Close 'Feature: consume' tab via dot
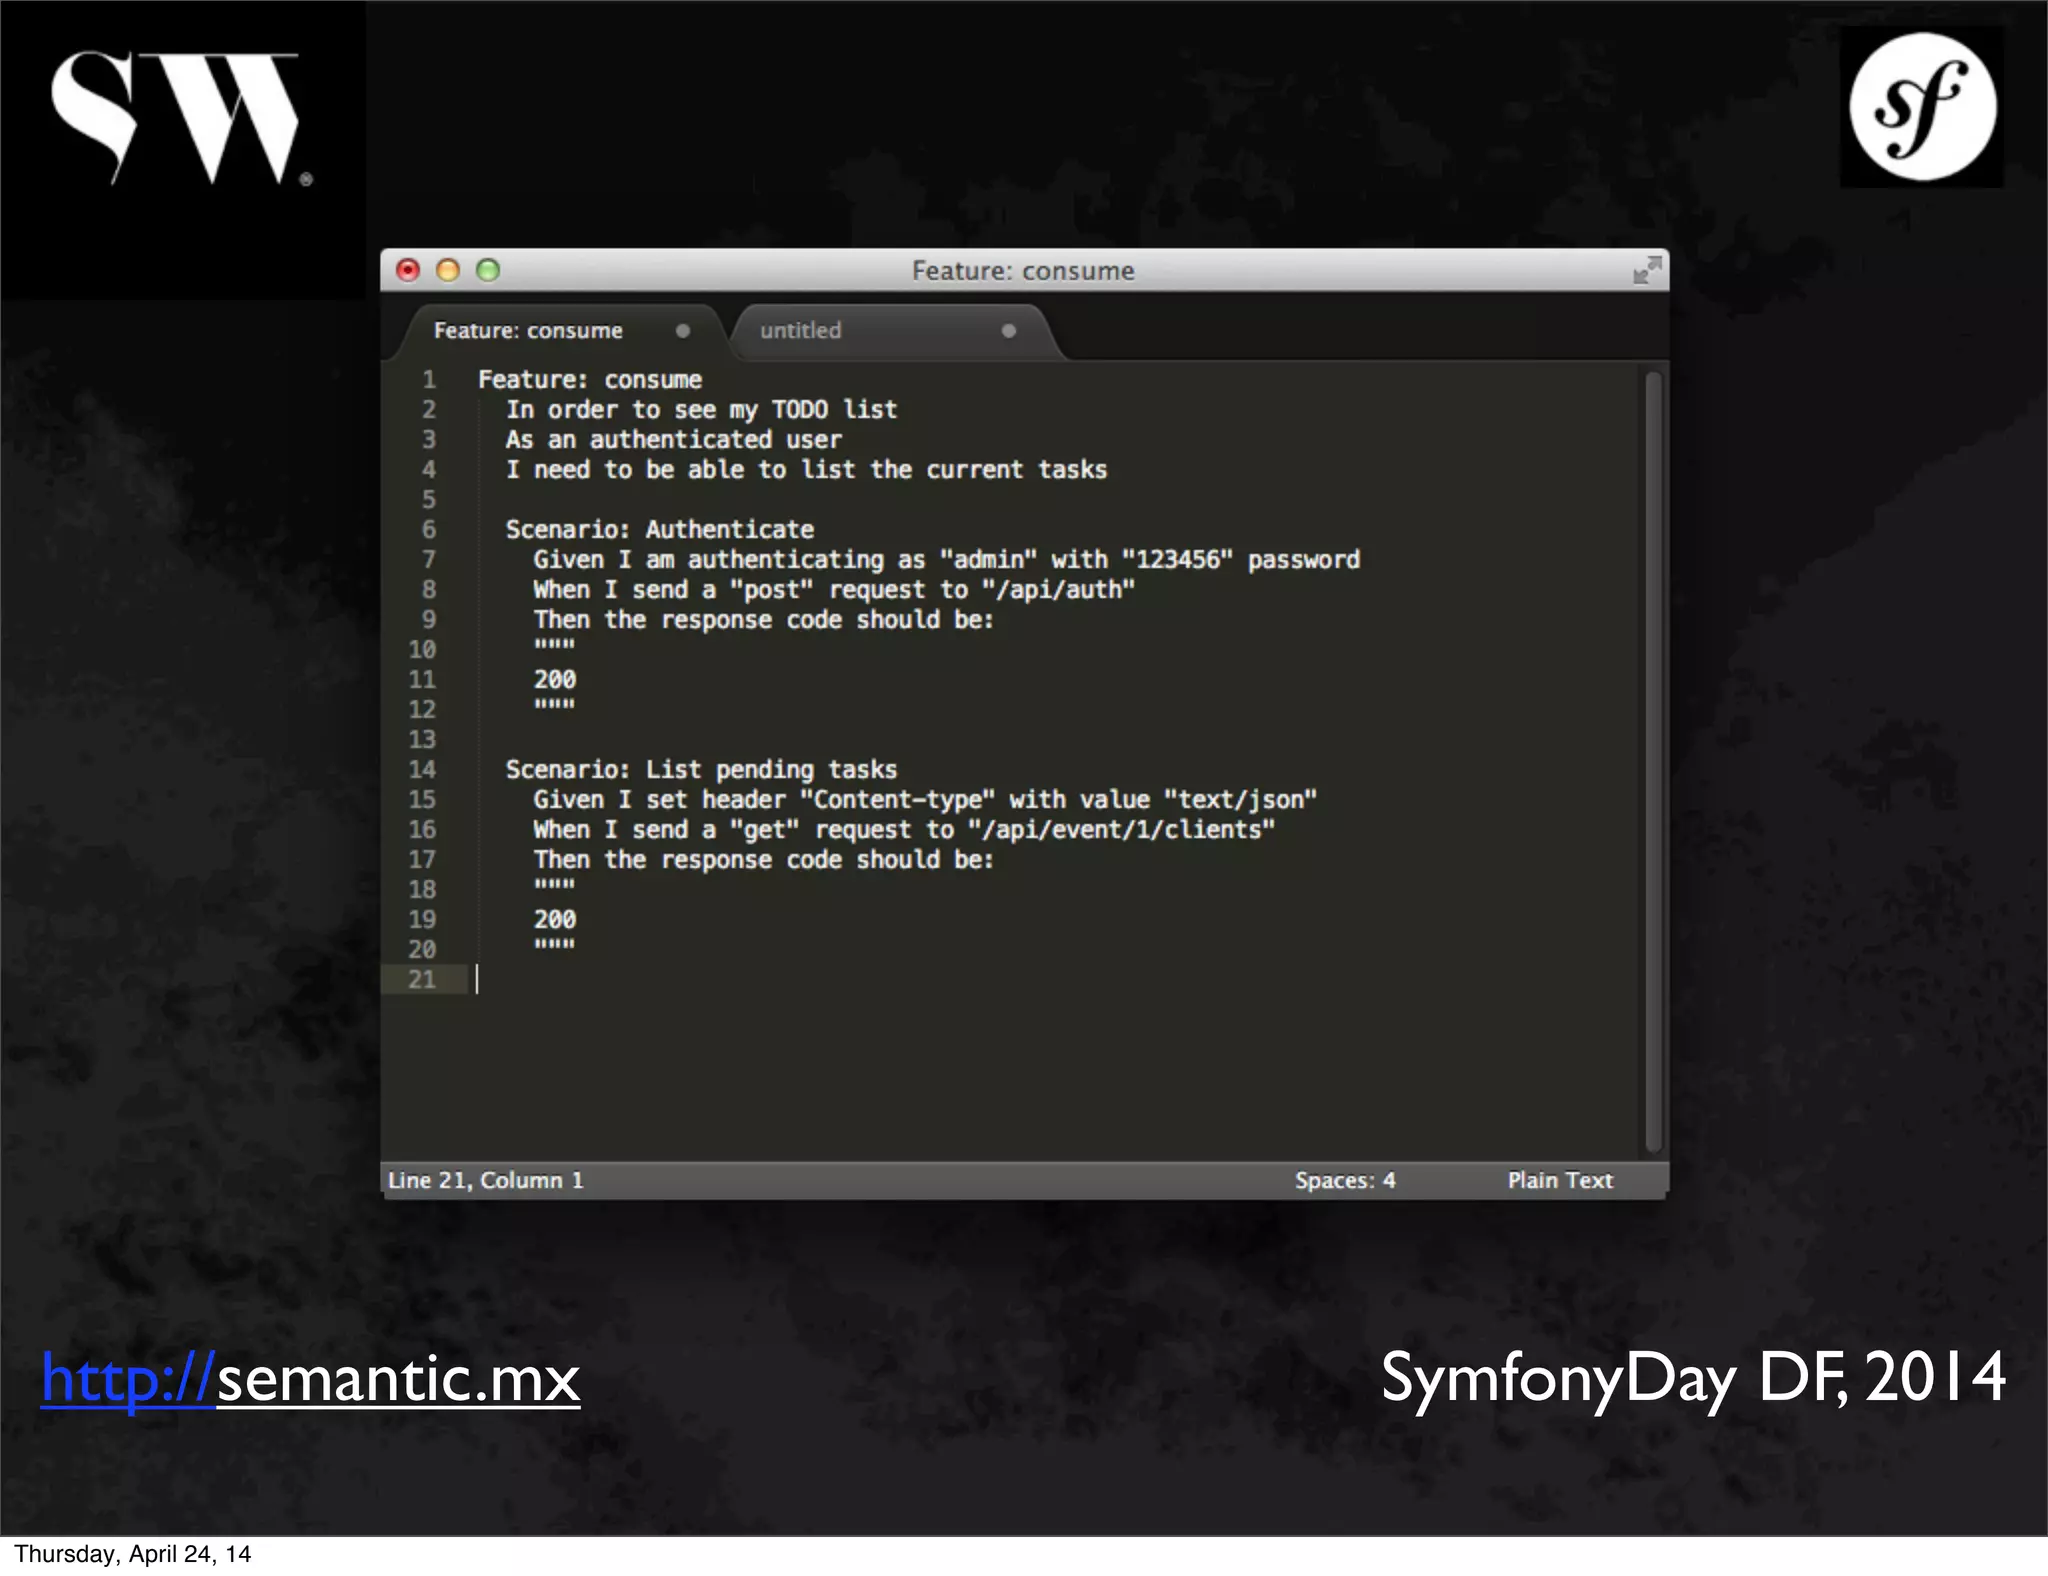This screenshot has height=1576, width=2048. tap(683, 331)
